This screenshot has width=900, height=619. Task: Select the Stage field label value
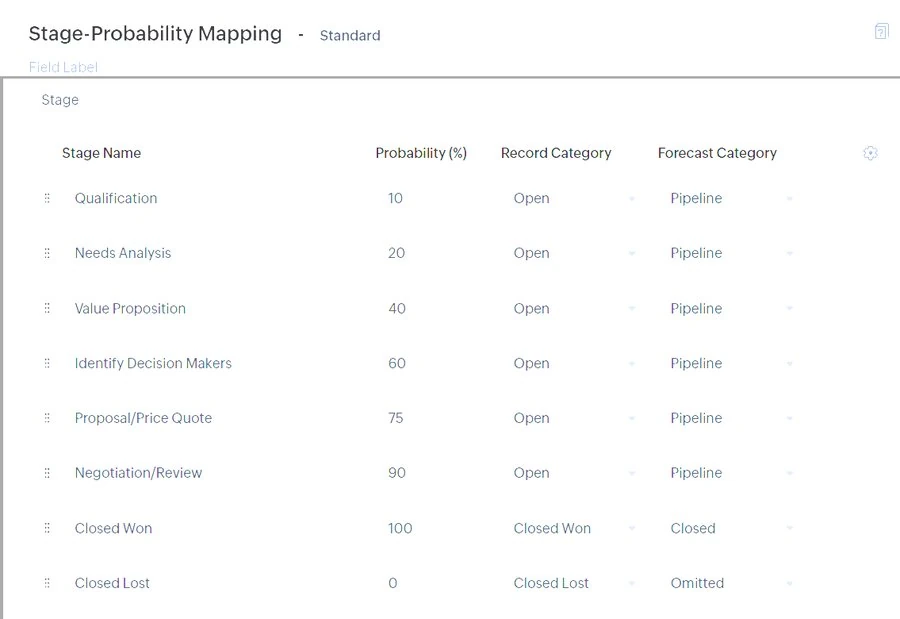[x=60, y=100]
